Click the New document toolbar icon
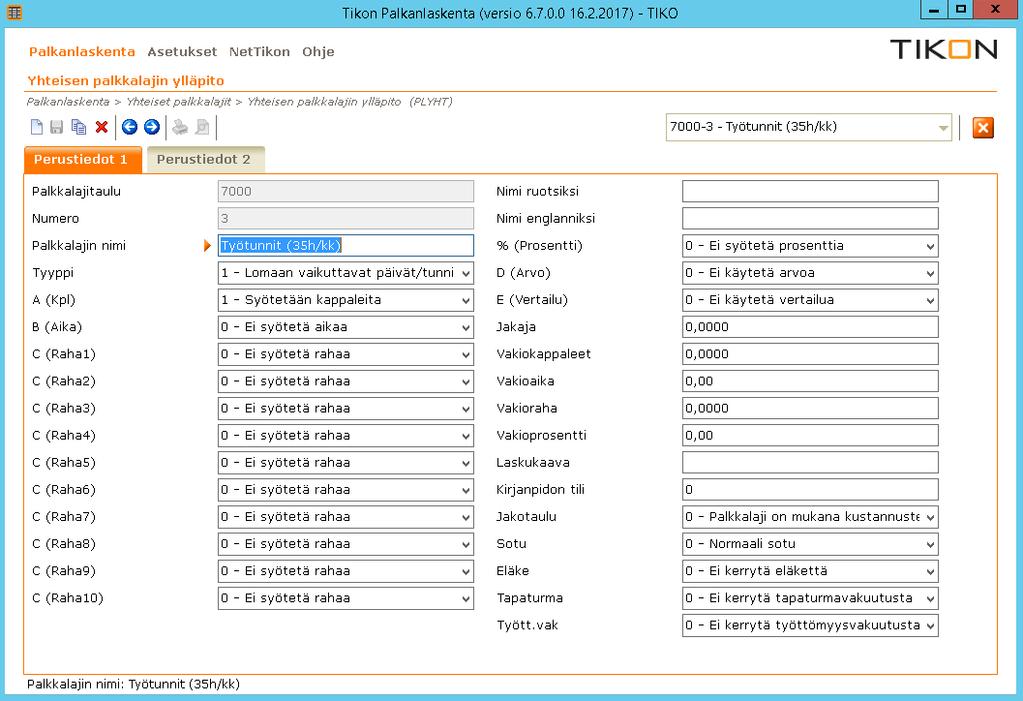Image resolution: width=1023 pixels, height=701 pixels. [x=37, y=127]
